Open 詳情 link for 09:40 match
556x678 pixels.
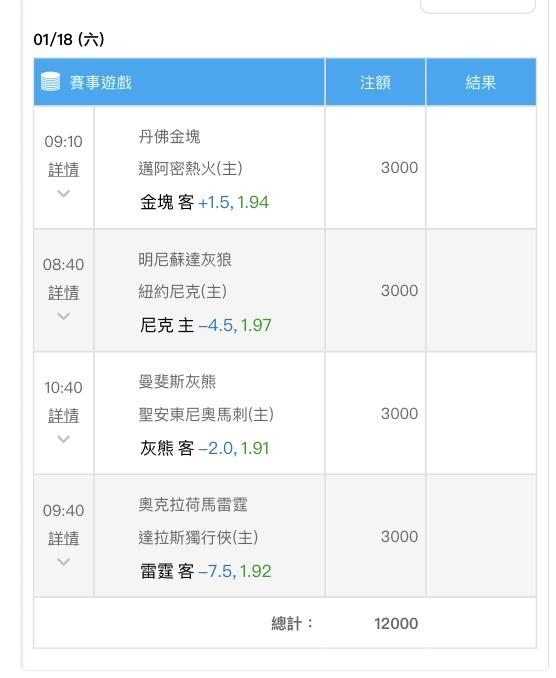[x=64, y=538]
